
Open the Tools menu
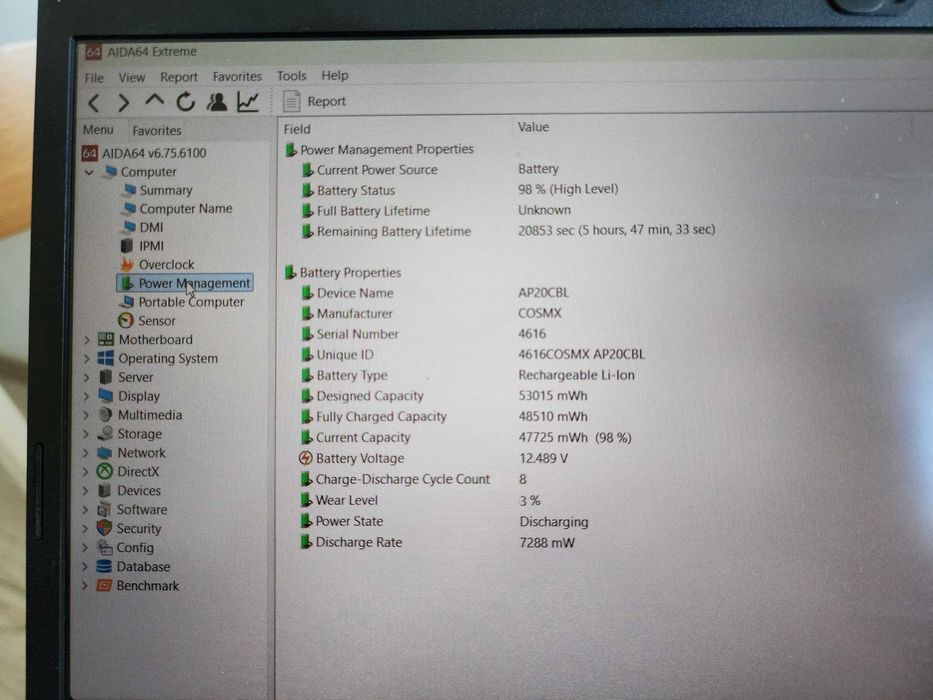(291, 76)
